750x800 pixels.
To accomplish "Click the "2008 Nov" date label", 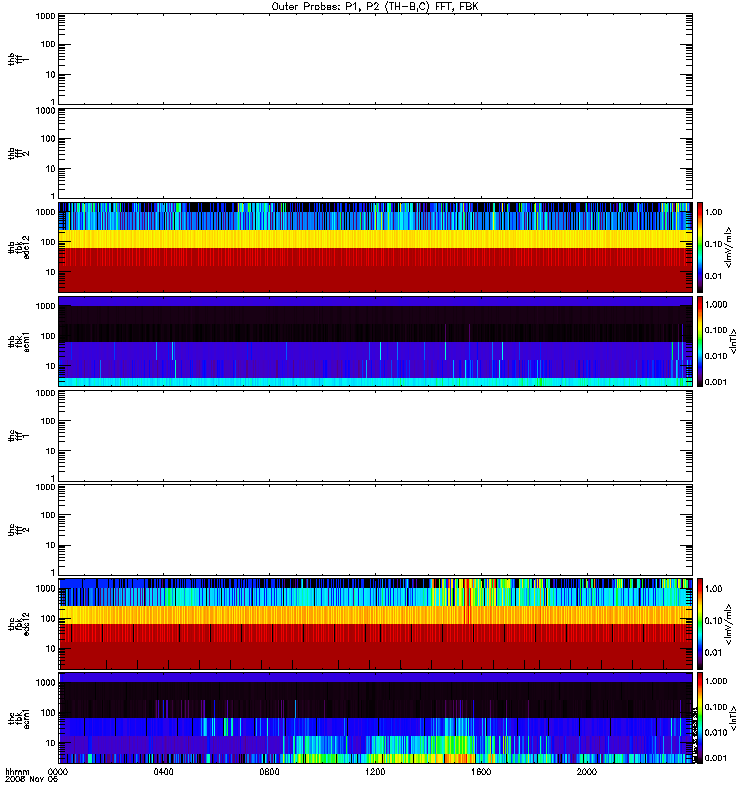I will click(26, 780).
